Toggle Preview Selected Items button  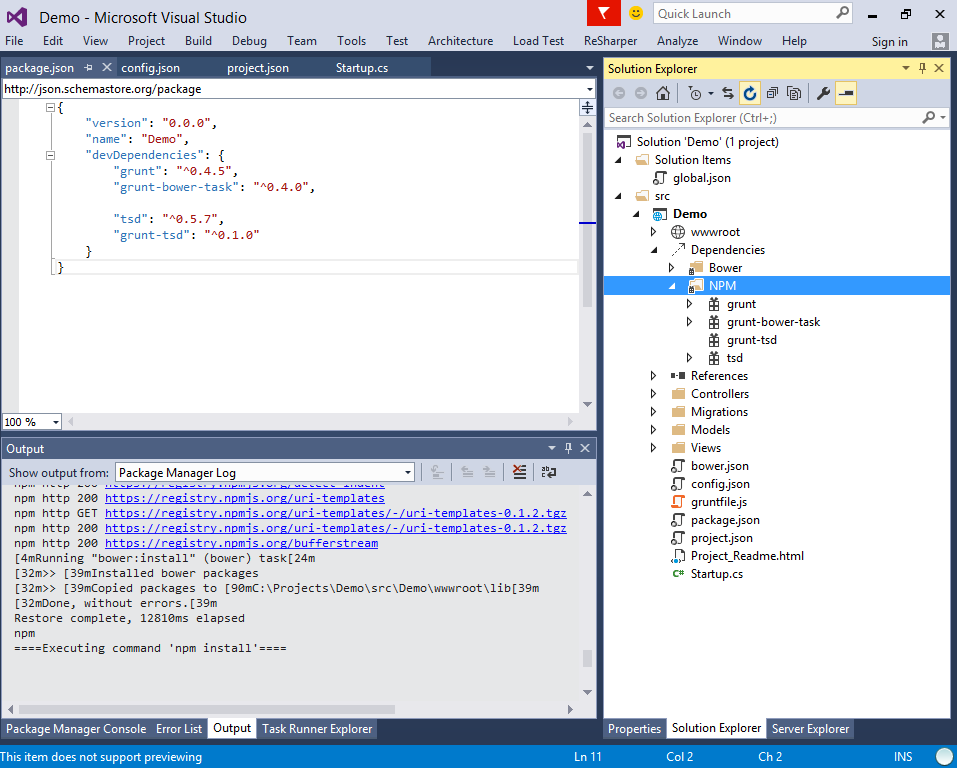(x=846, y=93)
